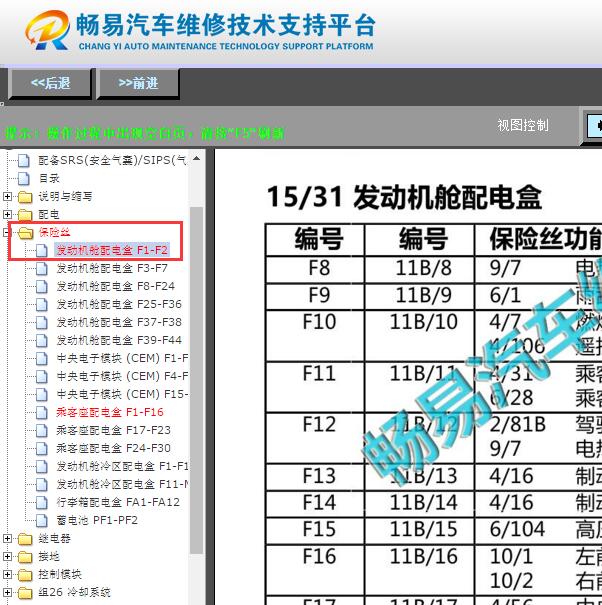Click the folder icon of 说明与缩写
This screenshot has width=602, height=605.
point(25,196)
